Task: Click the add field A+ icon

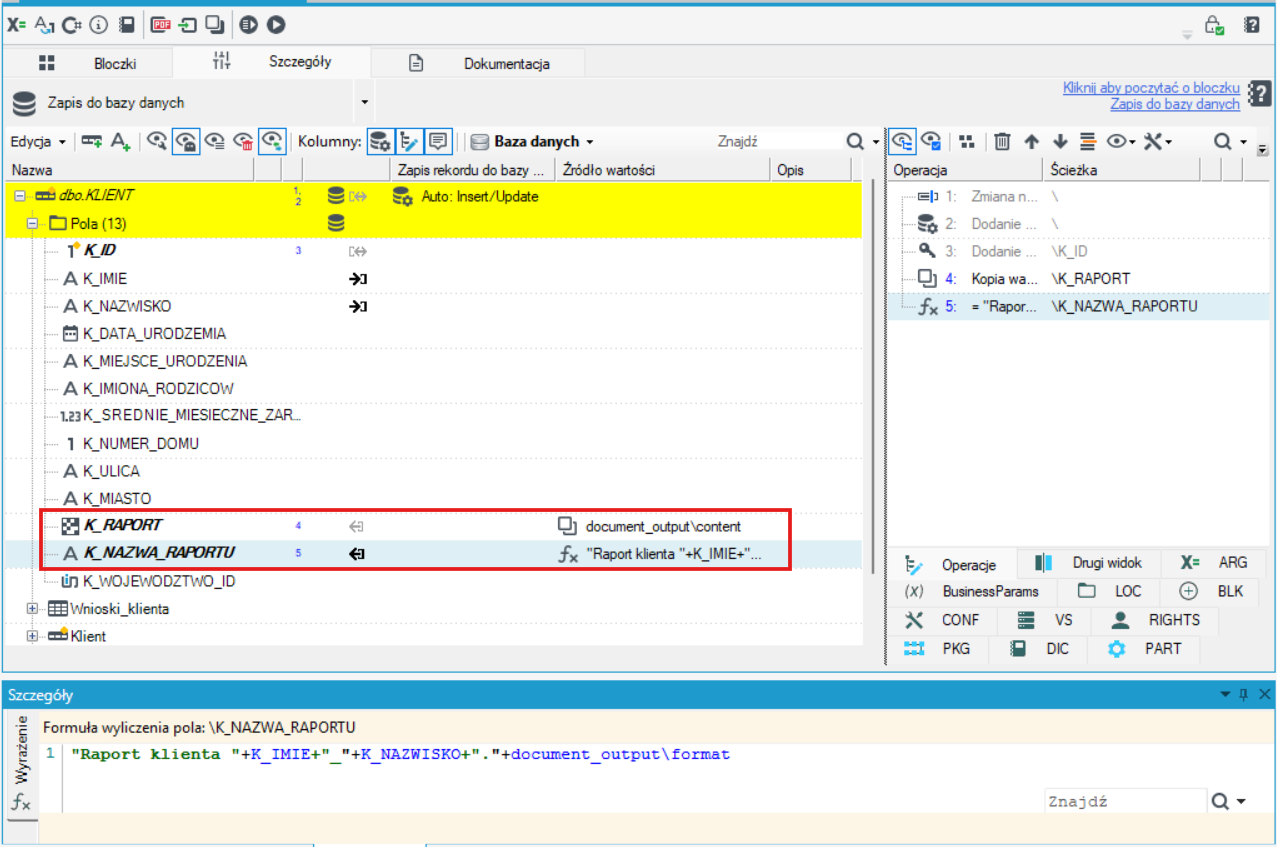Action: (121, 142)
